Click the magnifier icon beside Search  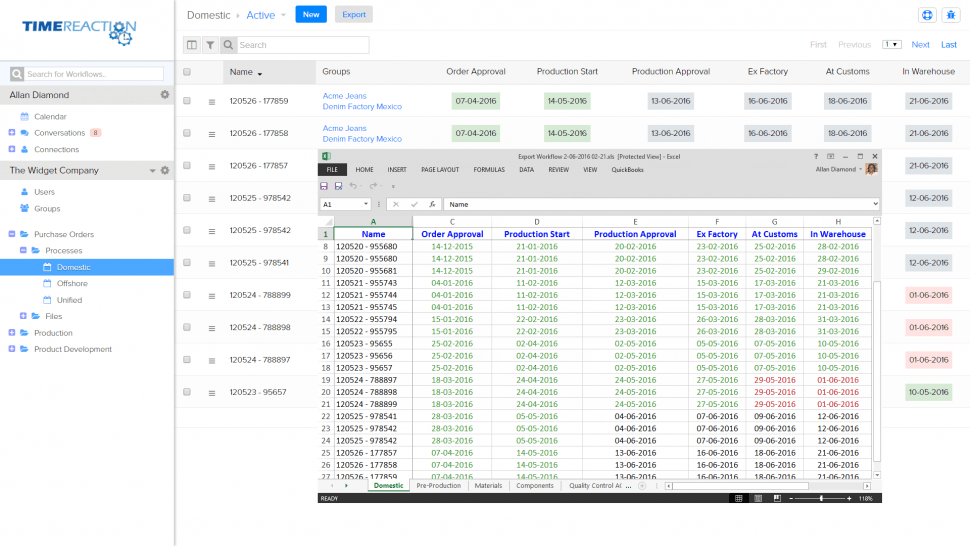click(x=228, y=45)
